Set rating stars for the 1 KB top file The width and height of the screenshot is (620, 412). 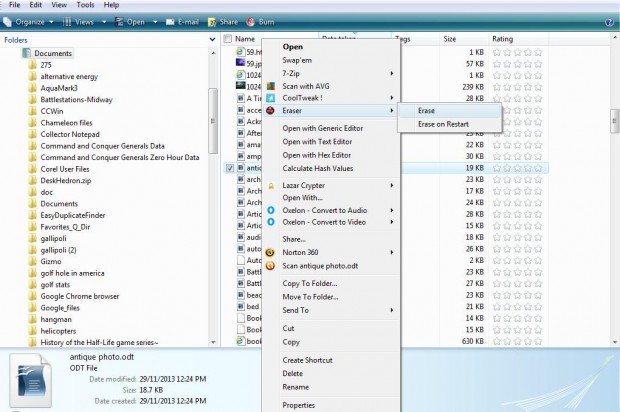518,52
